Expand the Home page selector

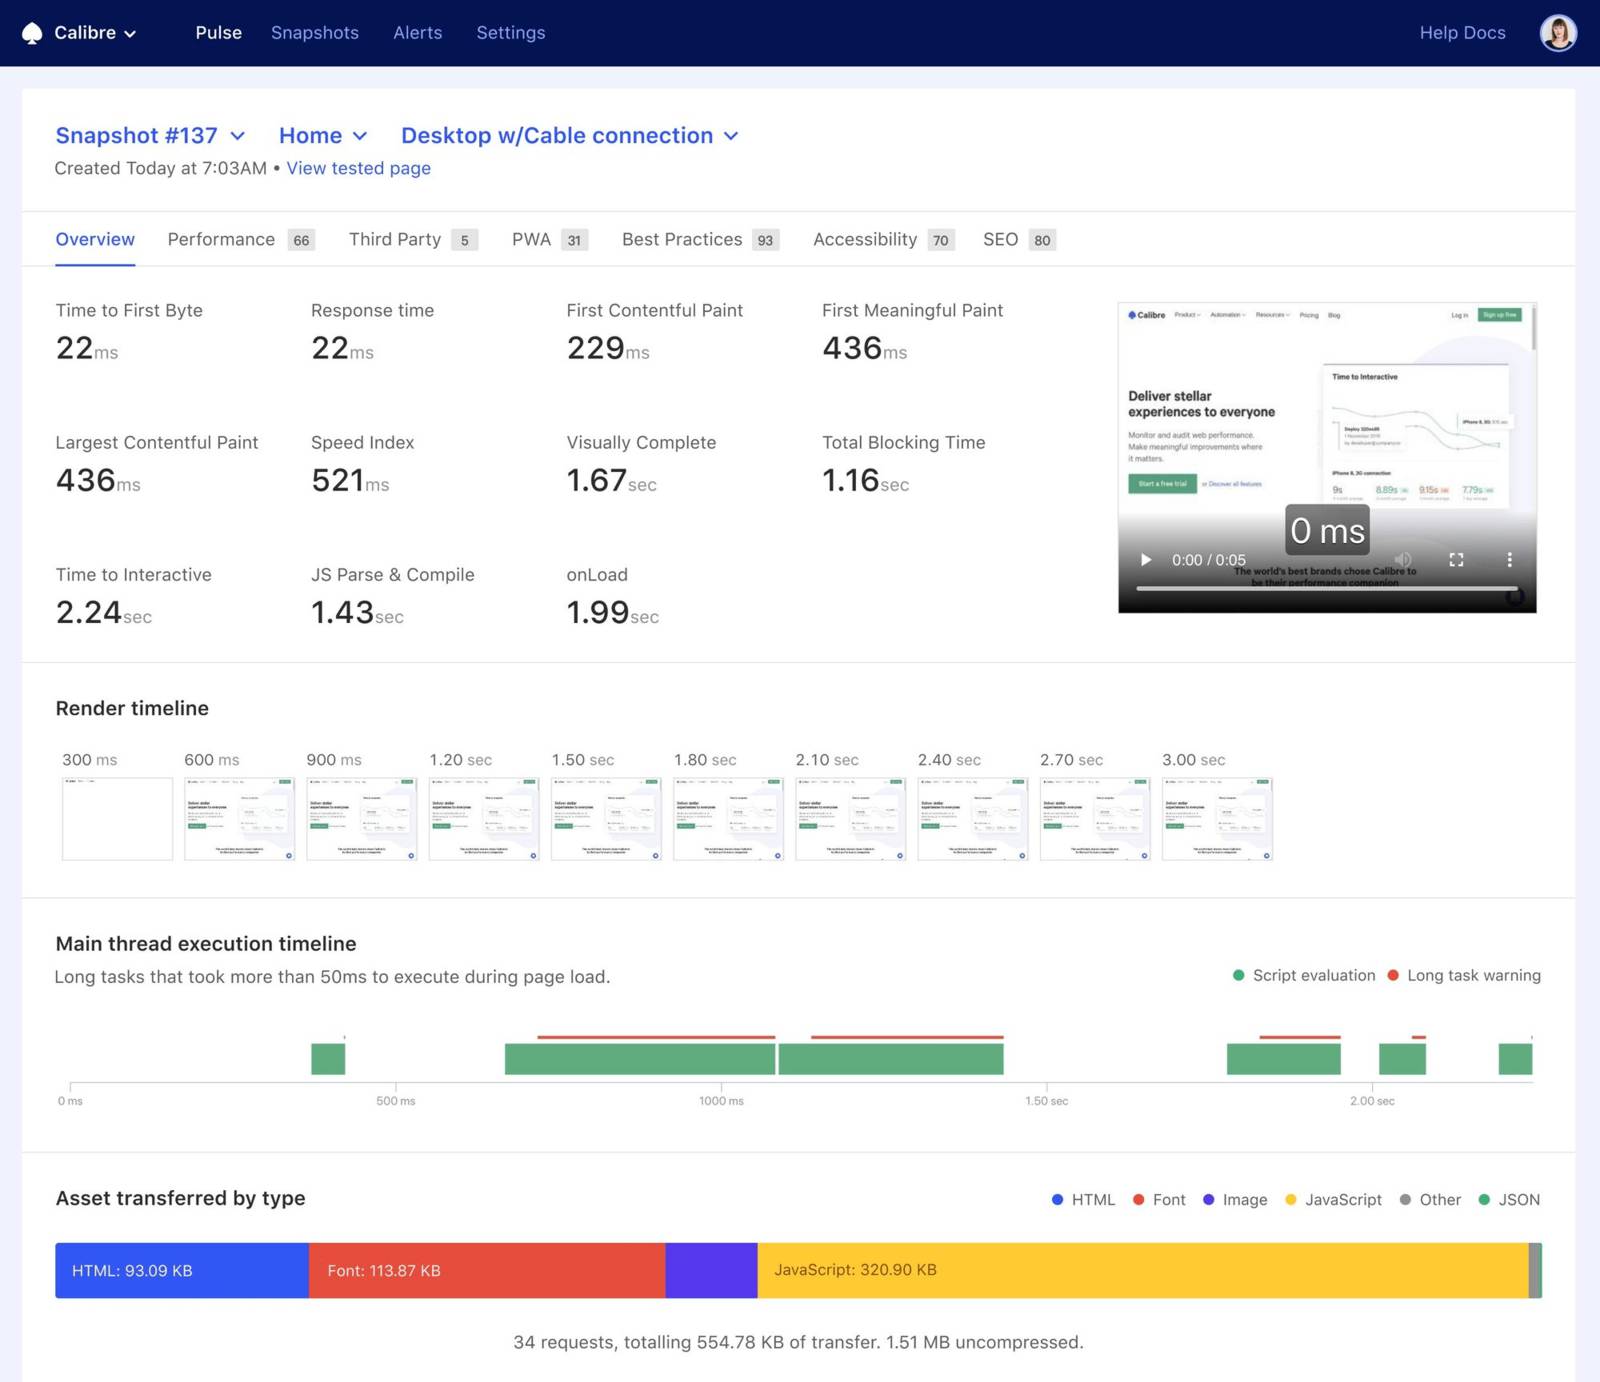323,135
